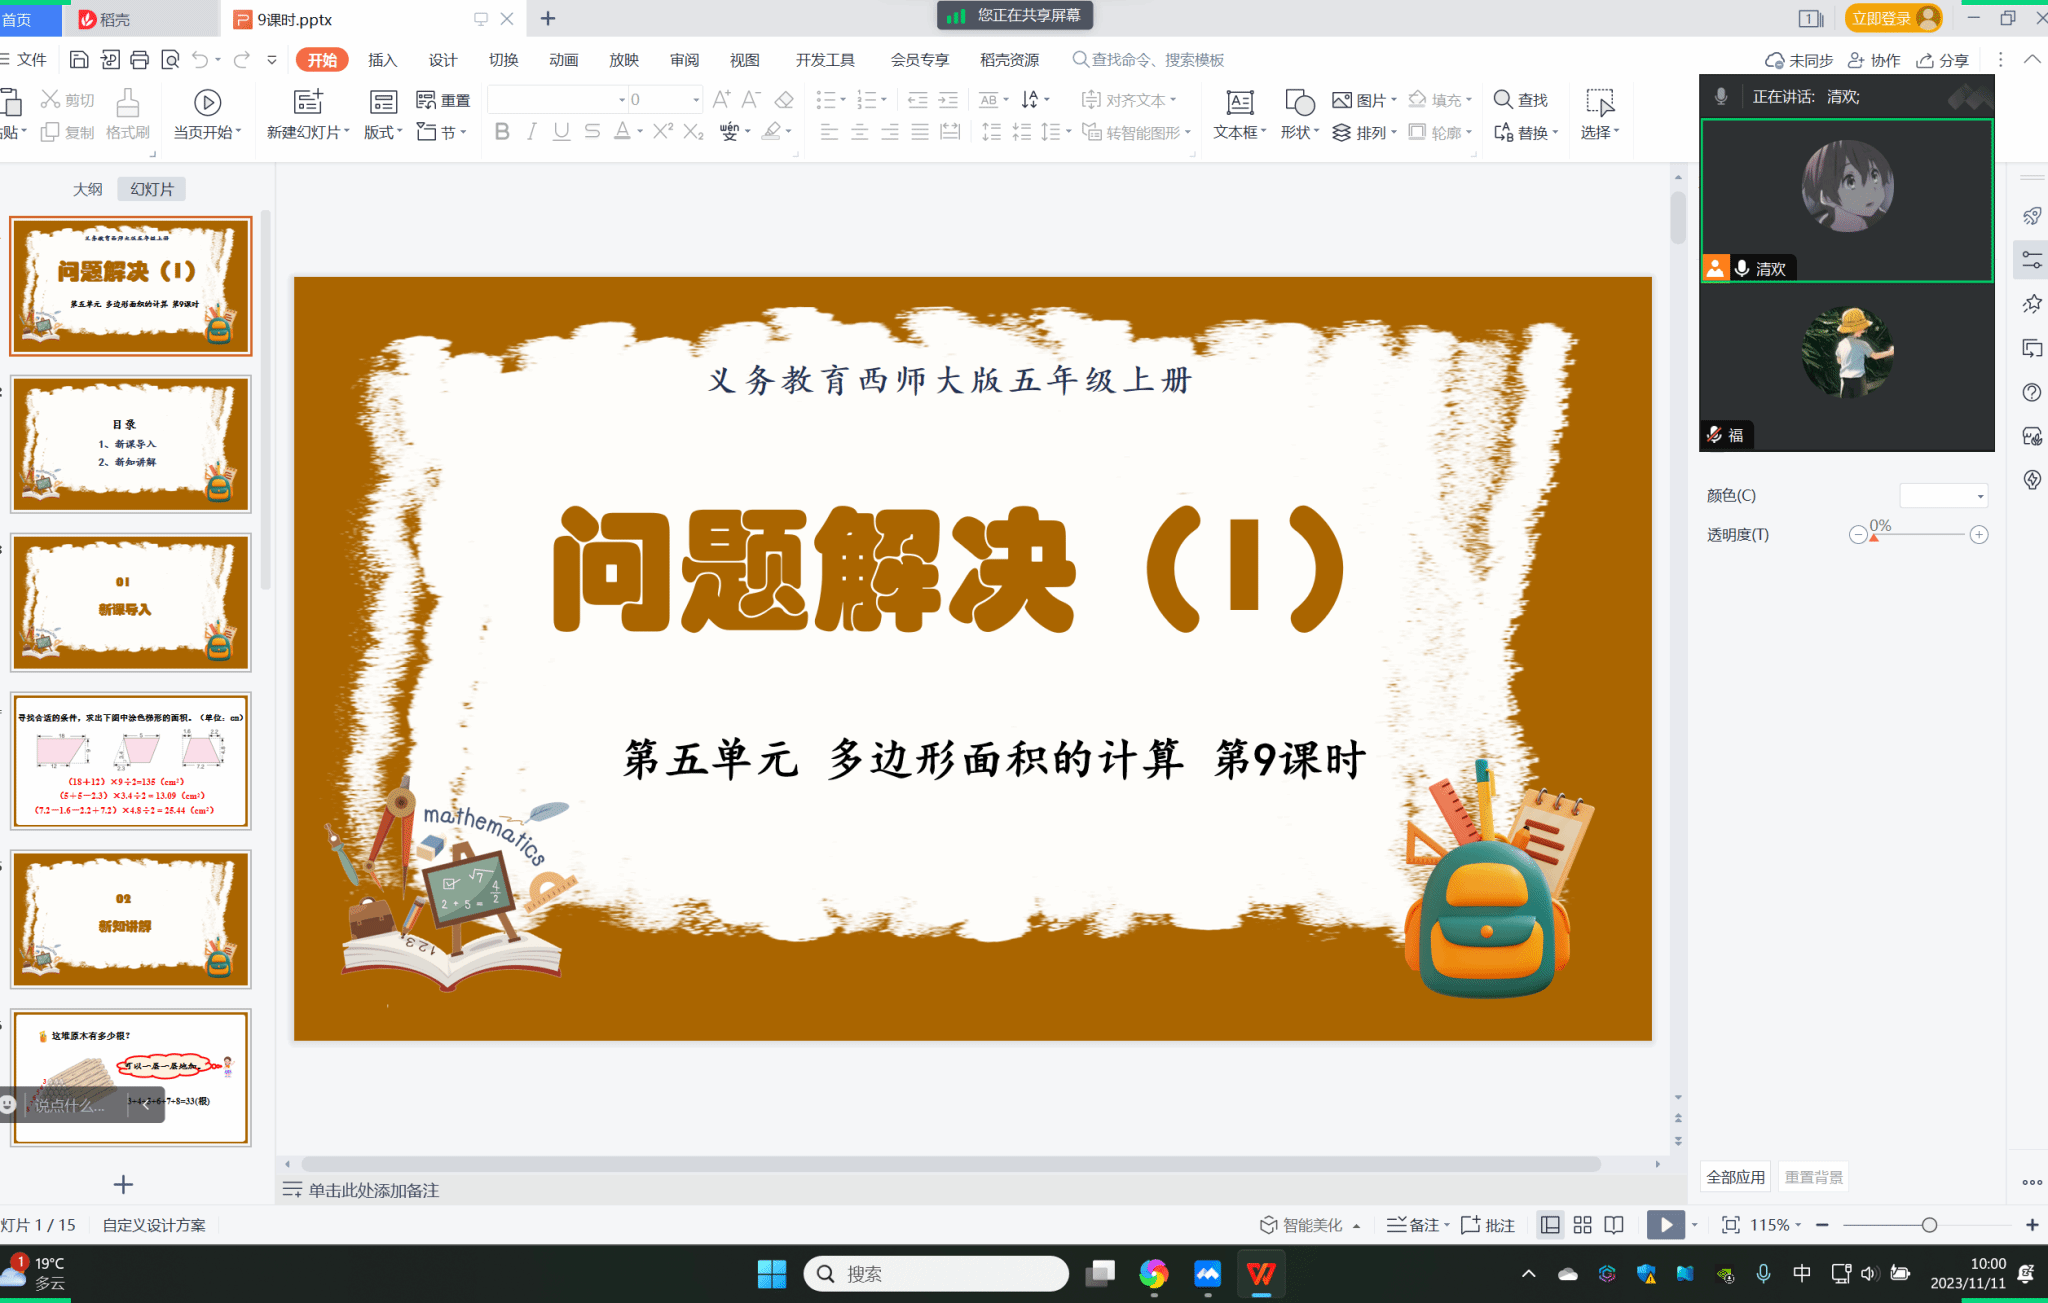Viewport: 2048px width, 1303px height.
Task: Open the background Color dropdown
Action: pos(1943,496)
